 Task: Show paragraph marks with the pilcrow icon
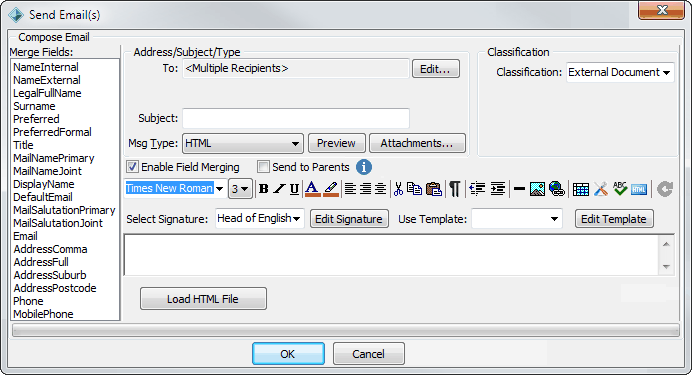pos(455,189)
